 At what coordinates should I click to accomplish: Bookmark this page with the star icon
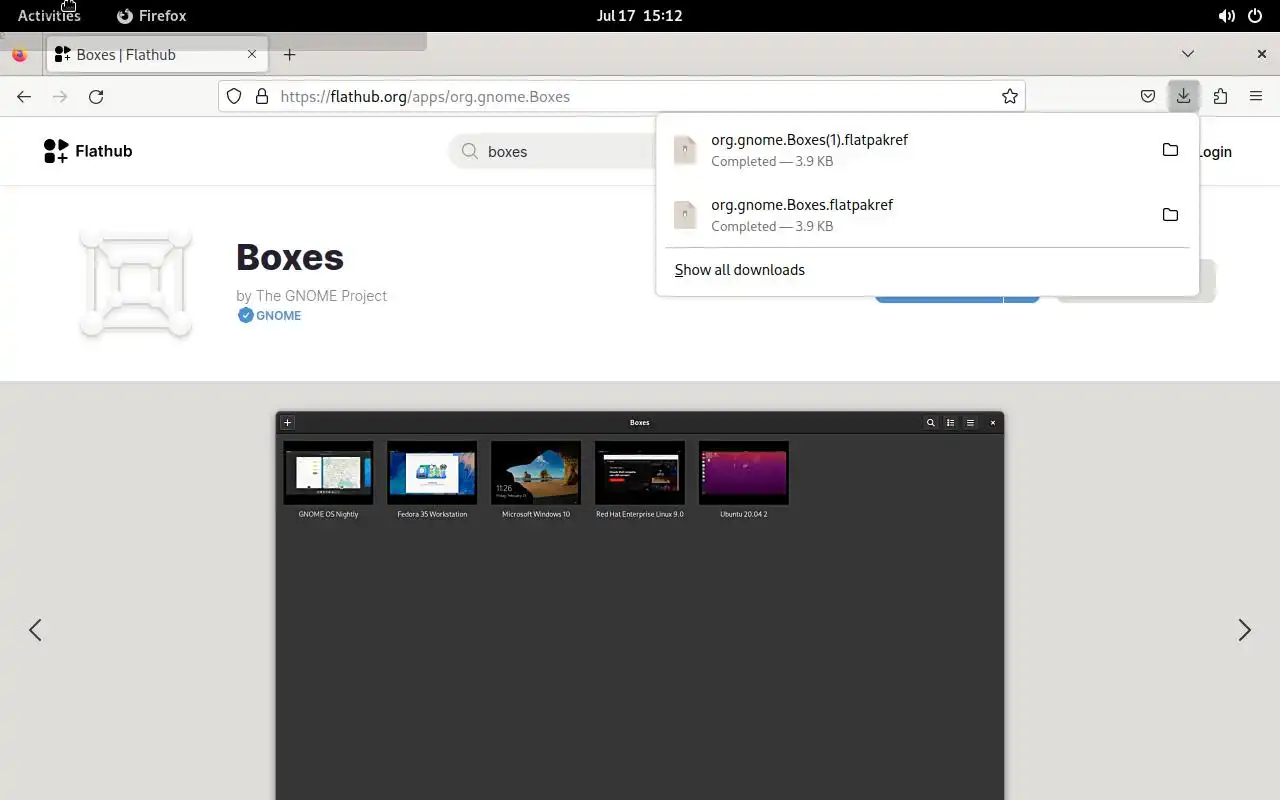click(x=1010, y=96)
